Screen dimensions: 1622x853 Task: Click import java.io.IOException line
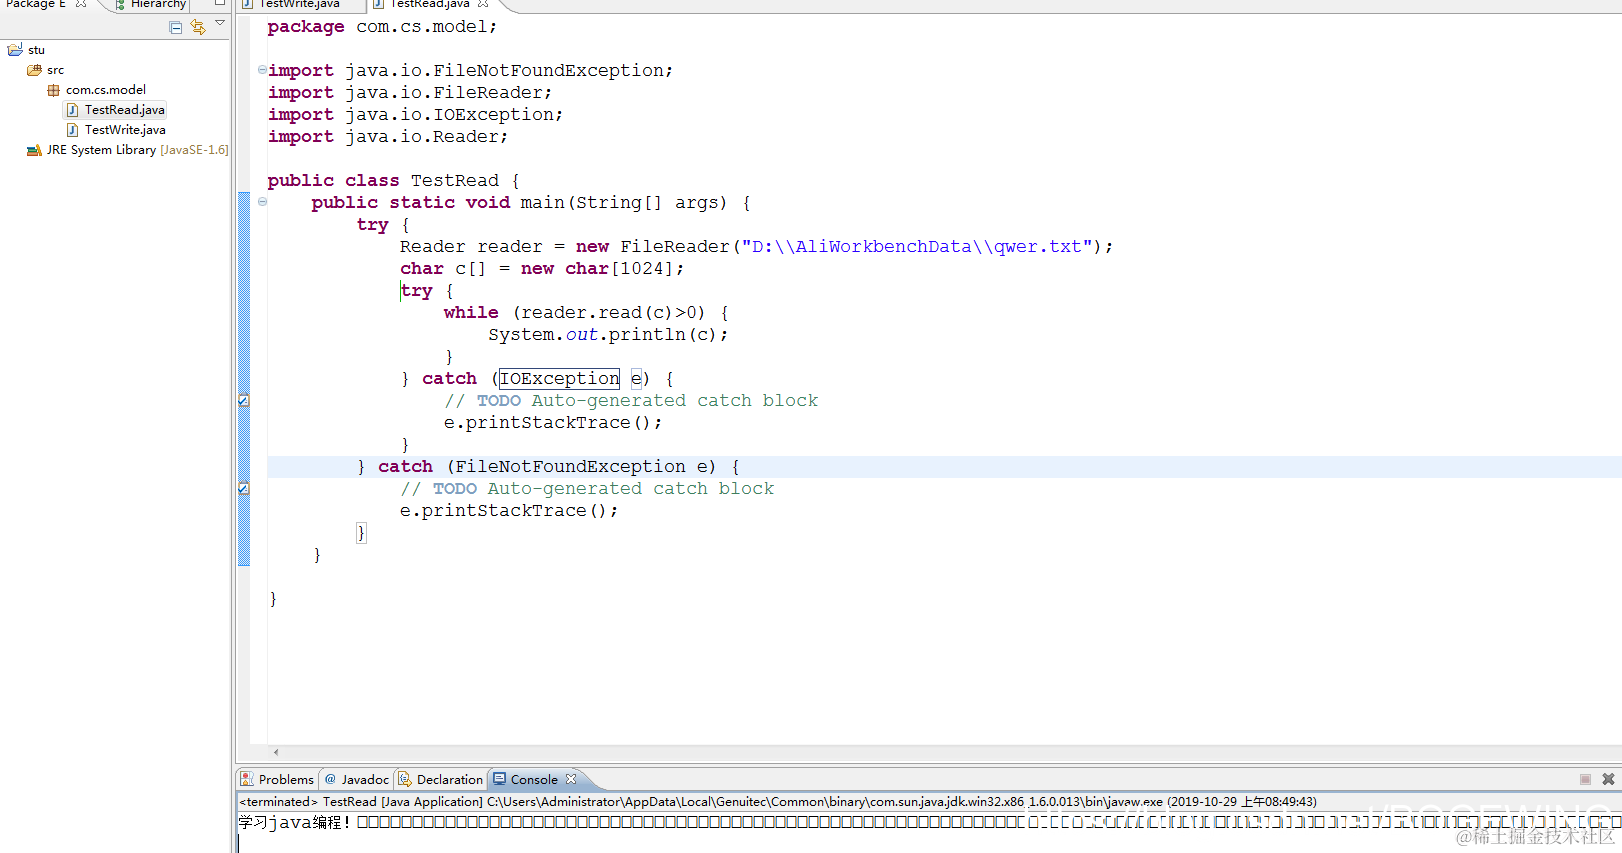[x=415, y=114]
